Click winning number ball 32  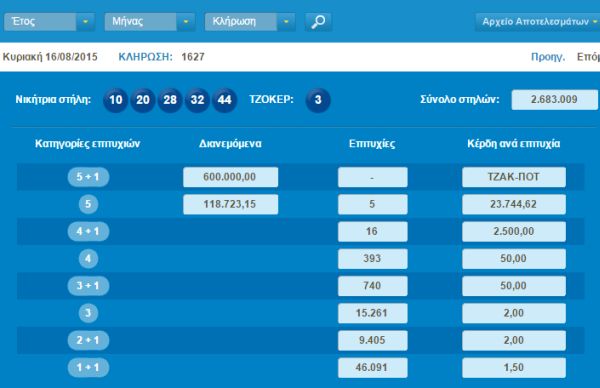[197, 100]
